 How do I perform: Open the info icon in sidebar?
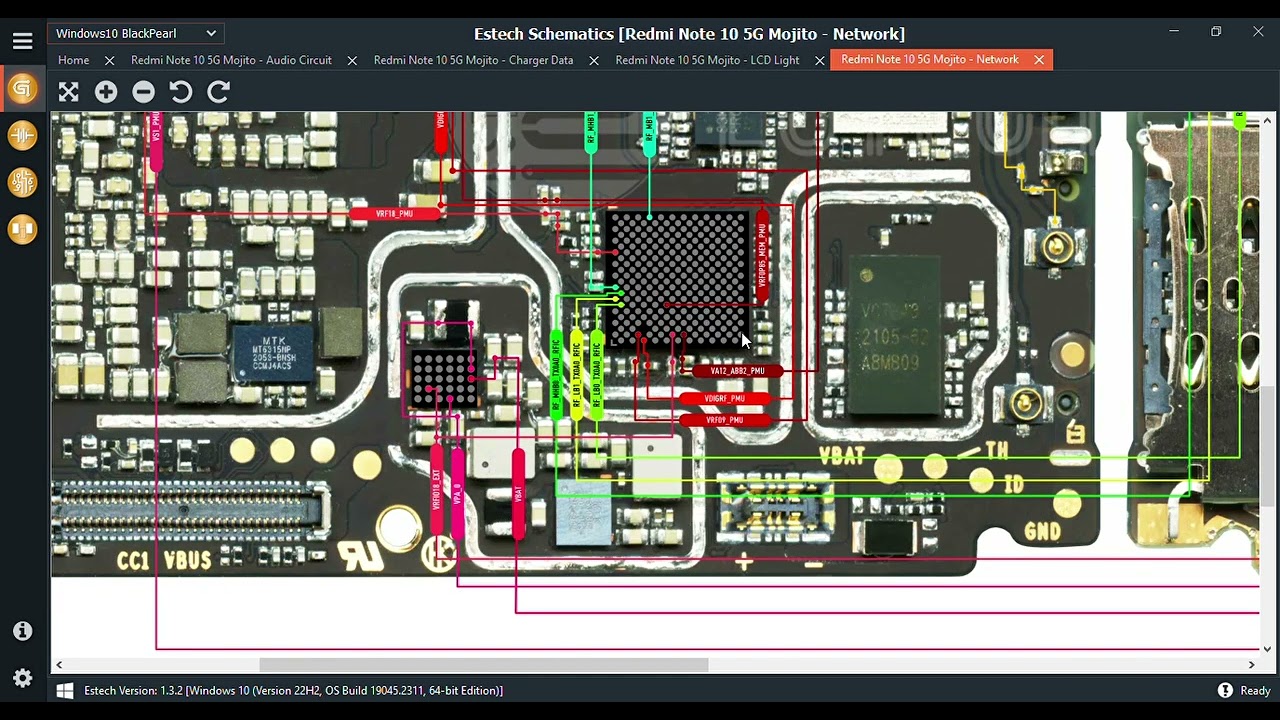point(22,631)
